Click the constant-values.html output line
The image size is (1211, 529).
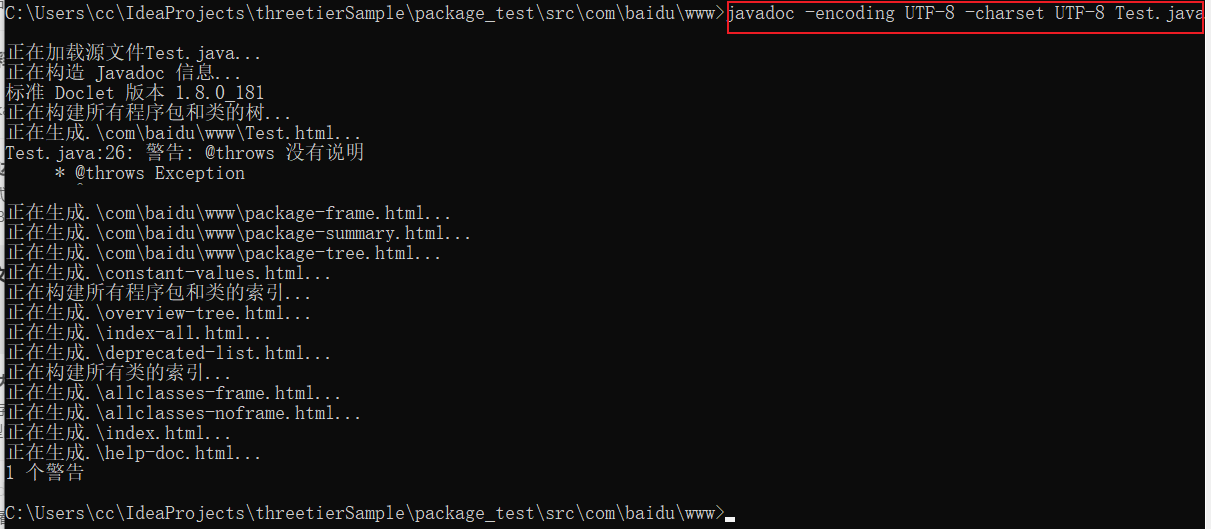pos(169,273)
